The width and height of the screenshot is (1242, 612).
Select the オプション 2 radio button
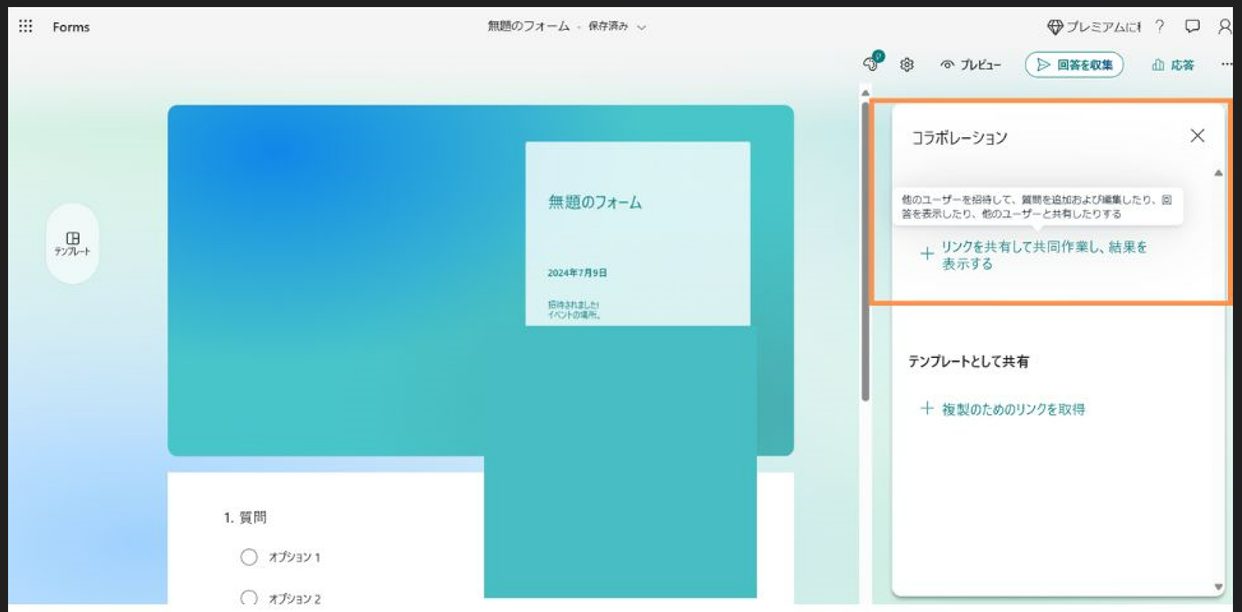248,598
